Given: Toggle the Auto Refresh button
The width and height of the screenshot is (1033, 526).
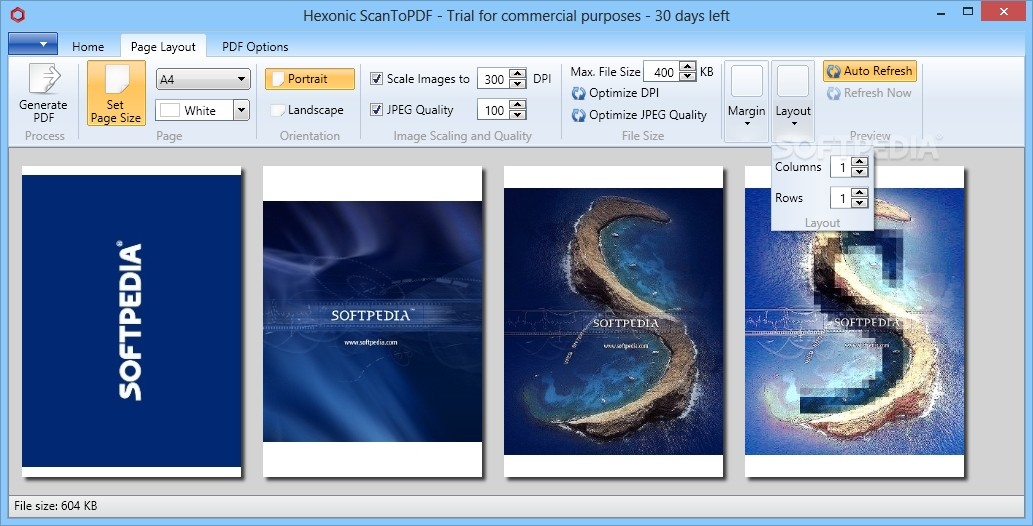Looking at the screenshot, I should point(870,71).
